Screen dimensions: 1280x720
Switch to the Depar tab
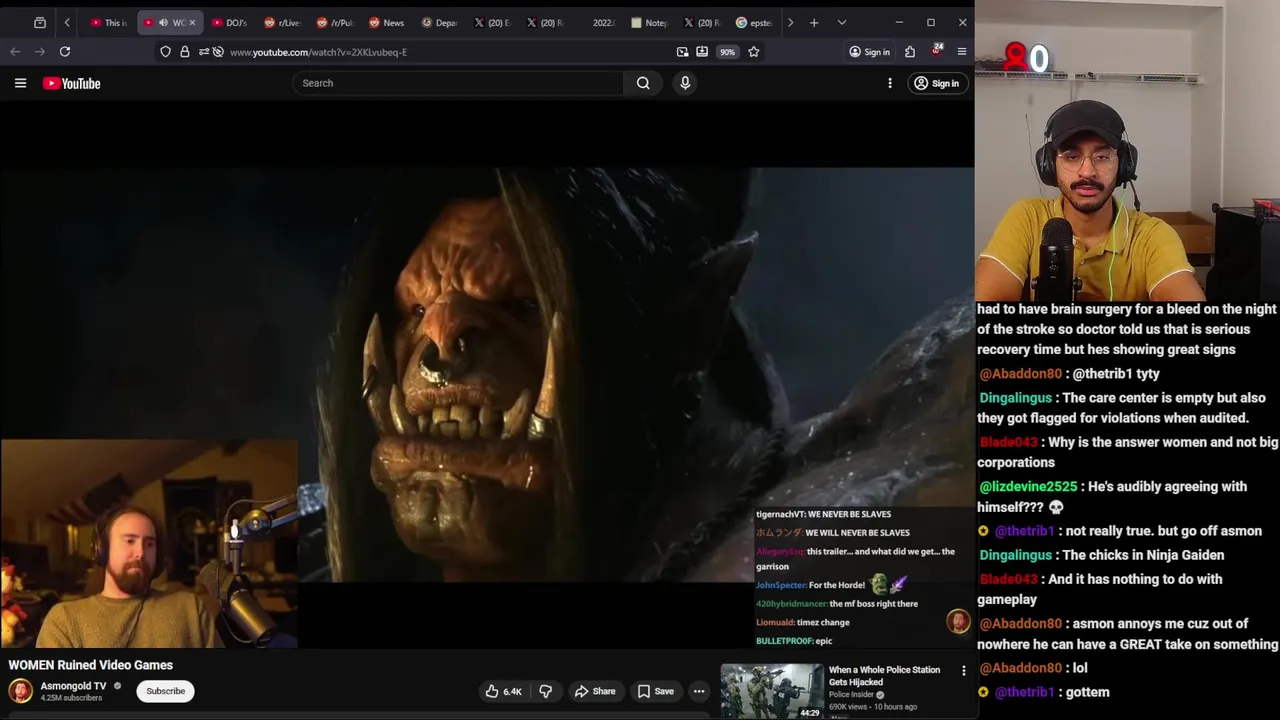pyautogui.click(x=440, y=22)
